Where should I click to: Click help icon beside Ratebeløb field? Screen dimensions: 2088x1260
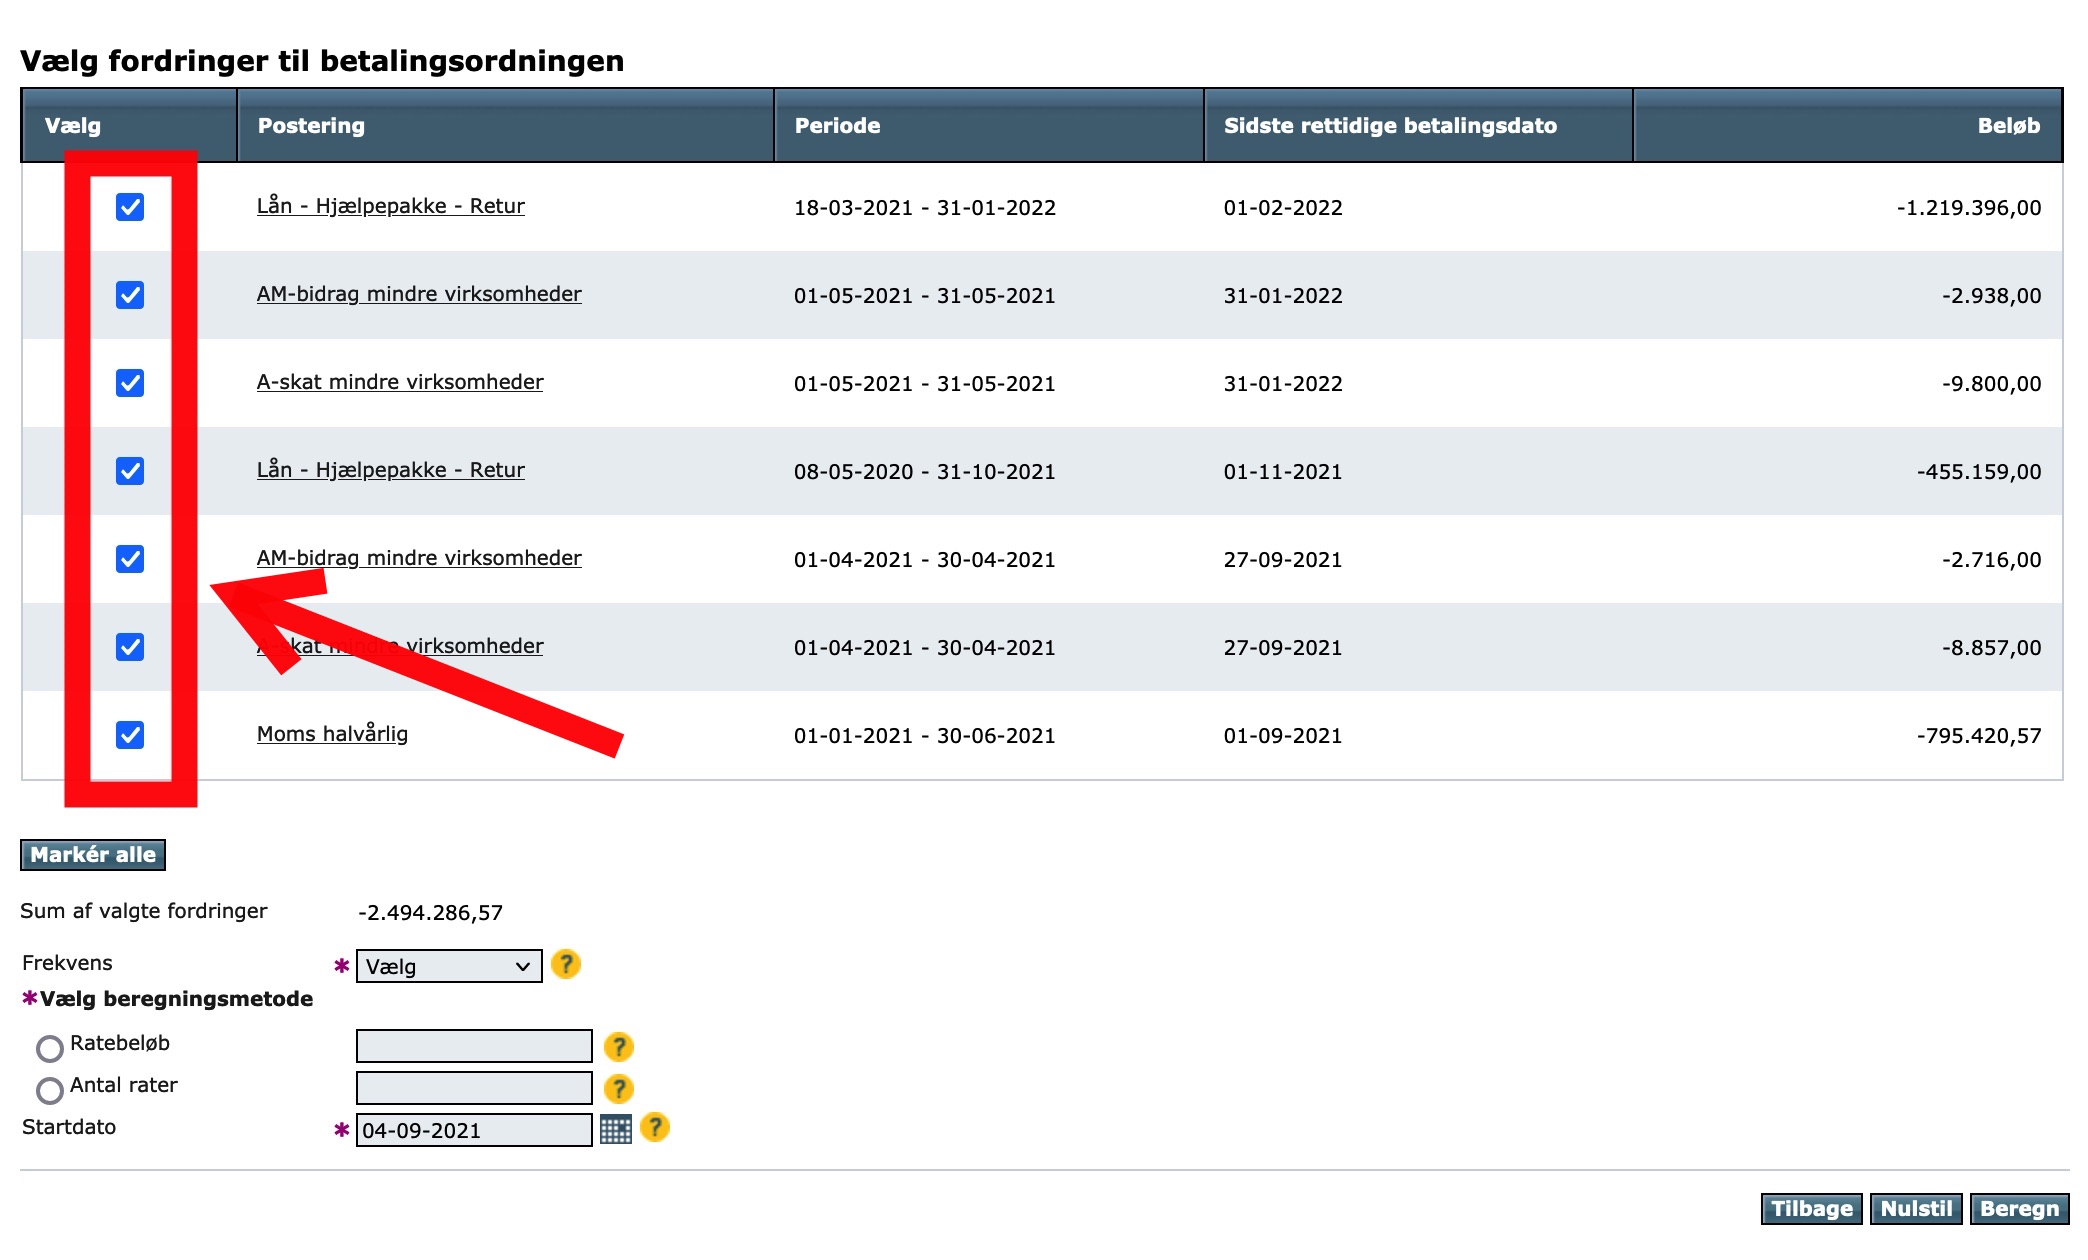click(619, 1047)
